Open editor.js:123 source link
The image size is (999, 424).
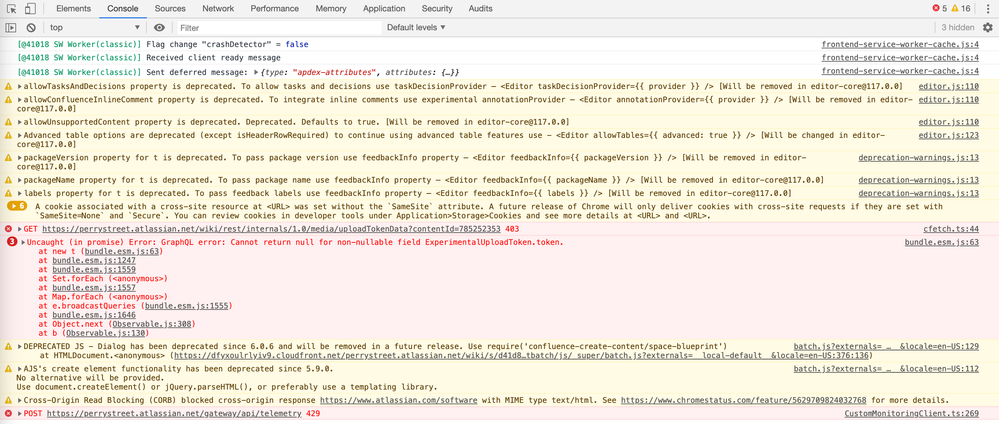click(949, 135)
